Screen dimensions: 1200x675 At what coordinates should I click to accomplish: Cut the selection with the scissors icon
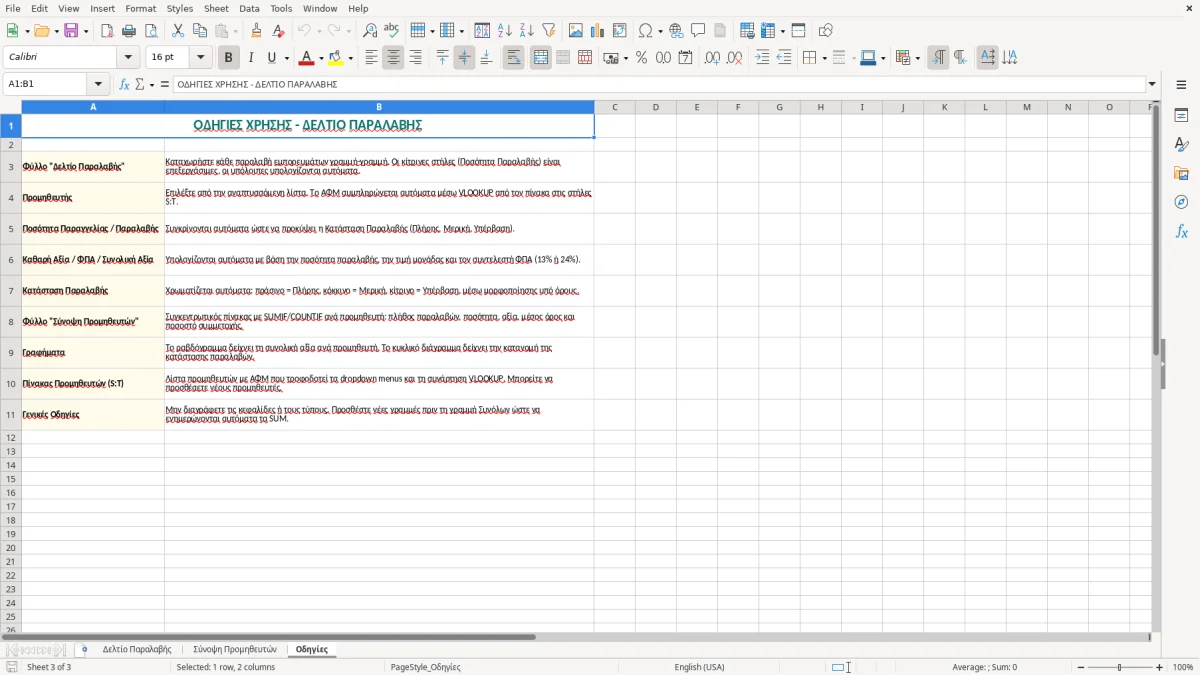(178, 31)
